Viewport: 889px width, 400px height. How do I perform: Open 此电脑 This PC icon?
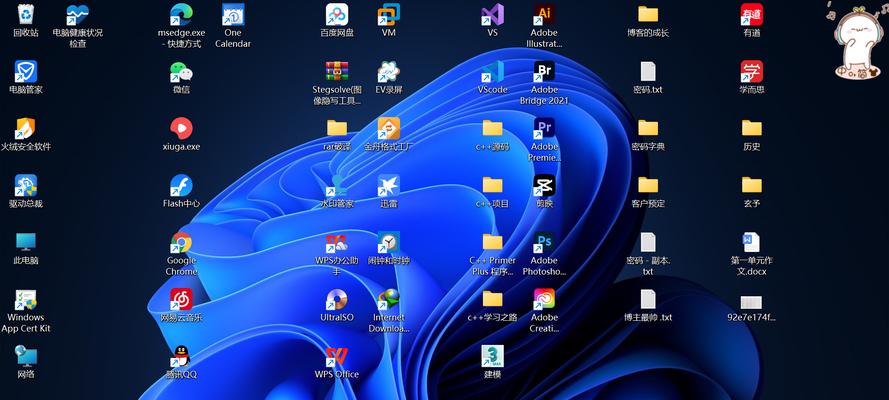pyautogui.click(x=26, y=242)
